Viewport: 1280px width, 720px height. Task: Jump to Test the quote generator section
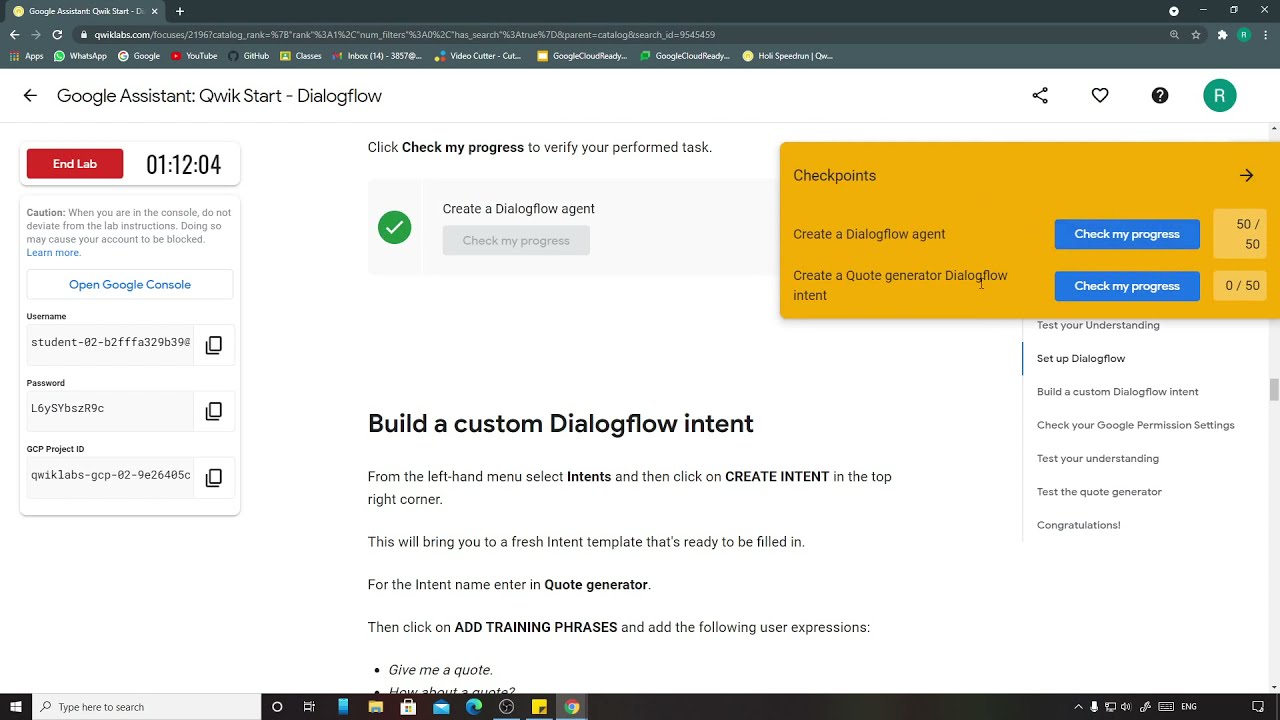coord(1099,492)
